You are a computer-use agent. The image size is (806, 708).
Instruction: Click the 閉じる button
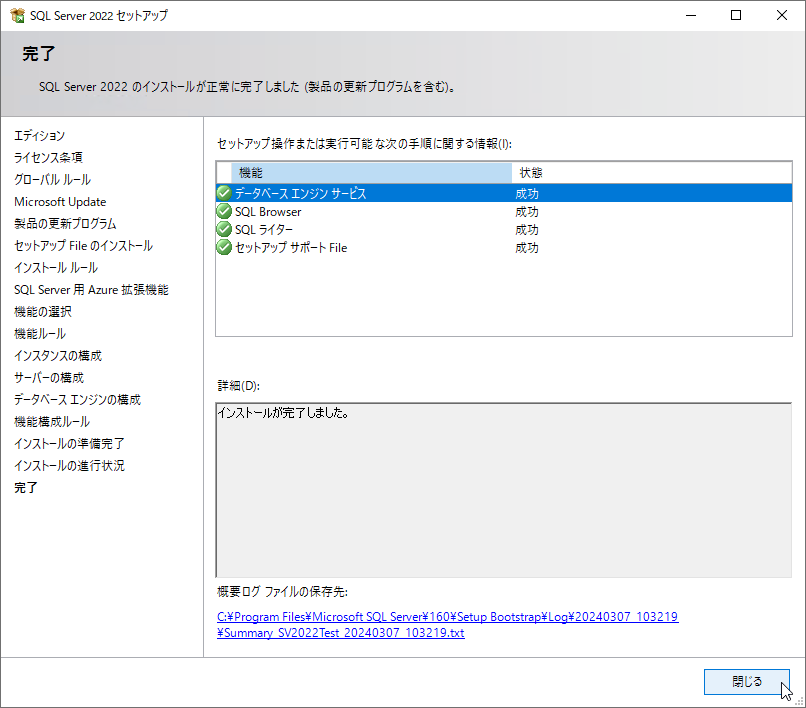pyautogui.click(x=746, y=682)
